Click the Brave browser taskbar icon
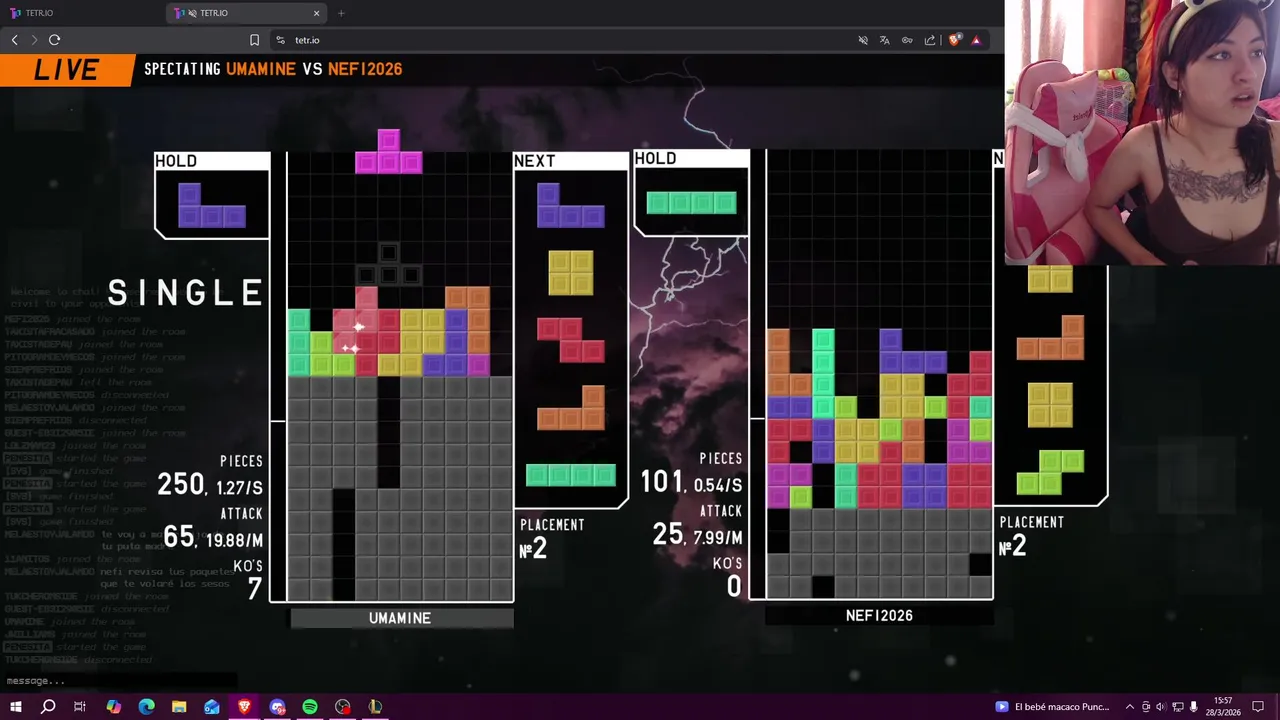This screenshot has width=1280, height=720. (245, 707)
